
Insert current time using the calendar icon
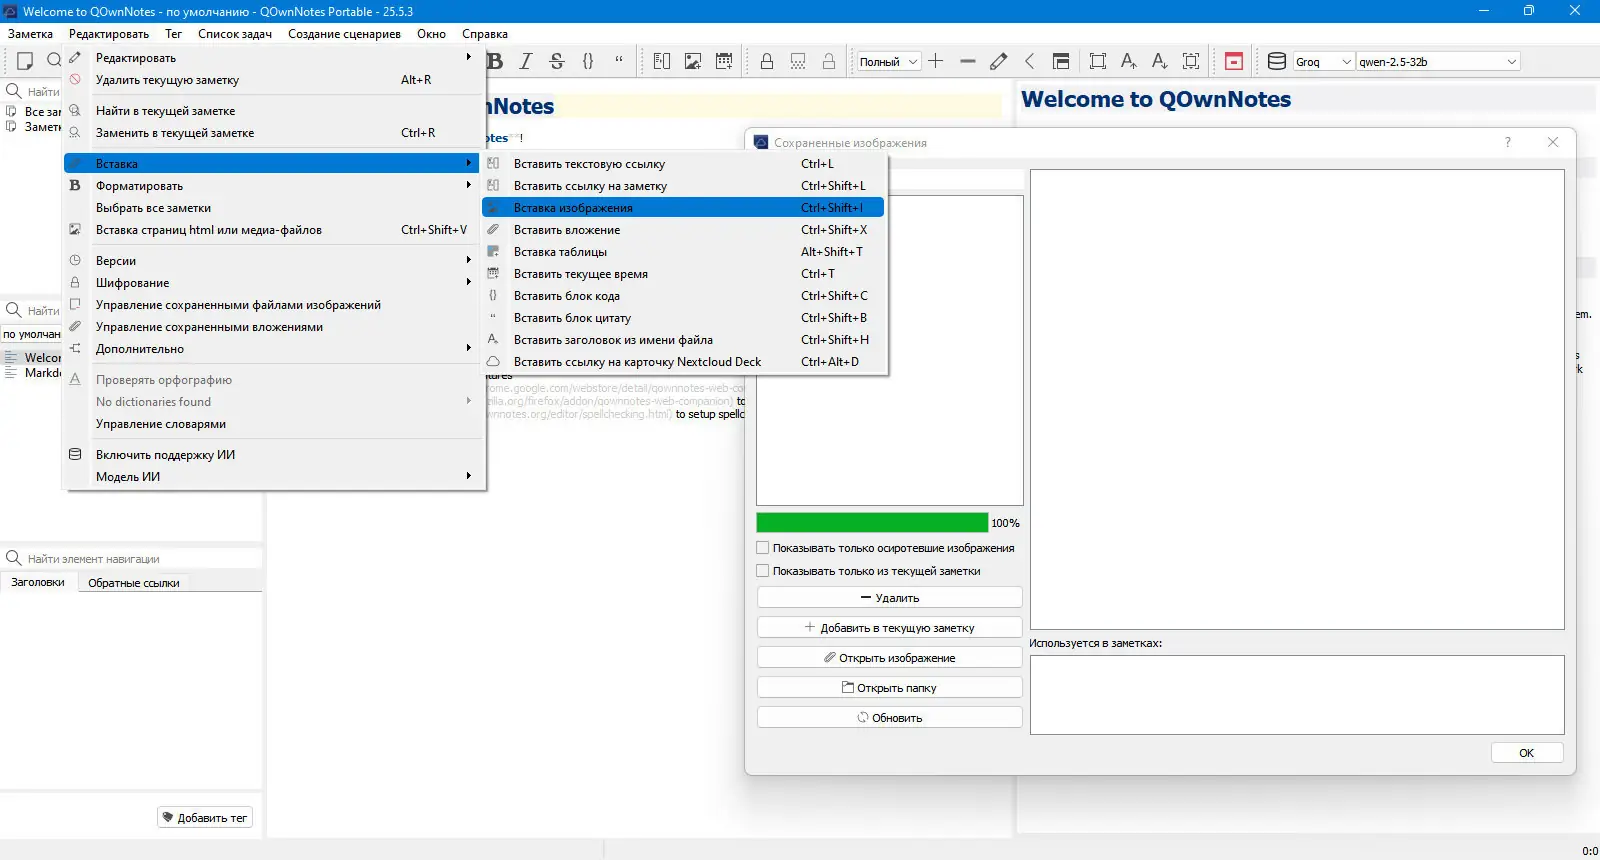coord(724,61)
